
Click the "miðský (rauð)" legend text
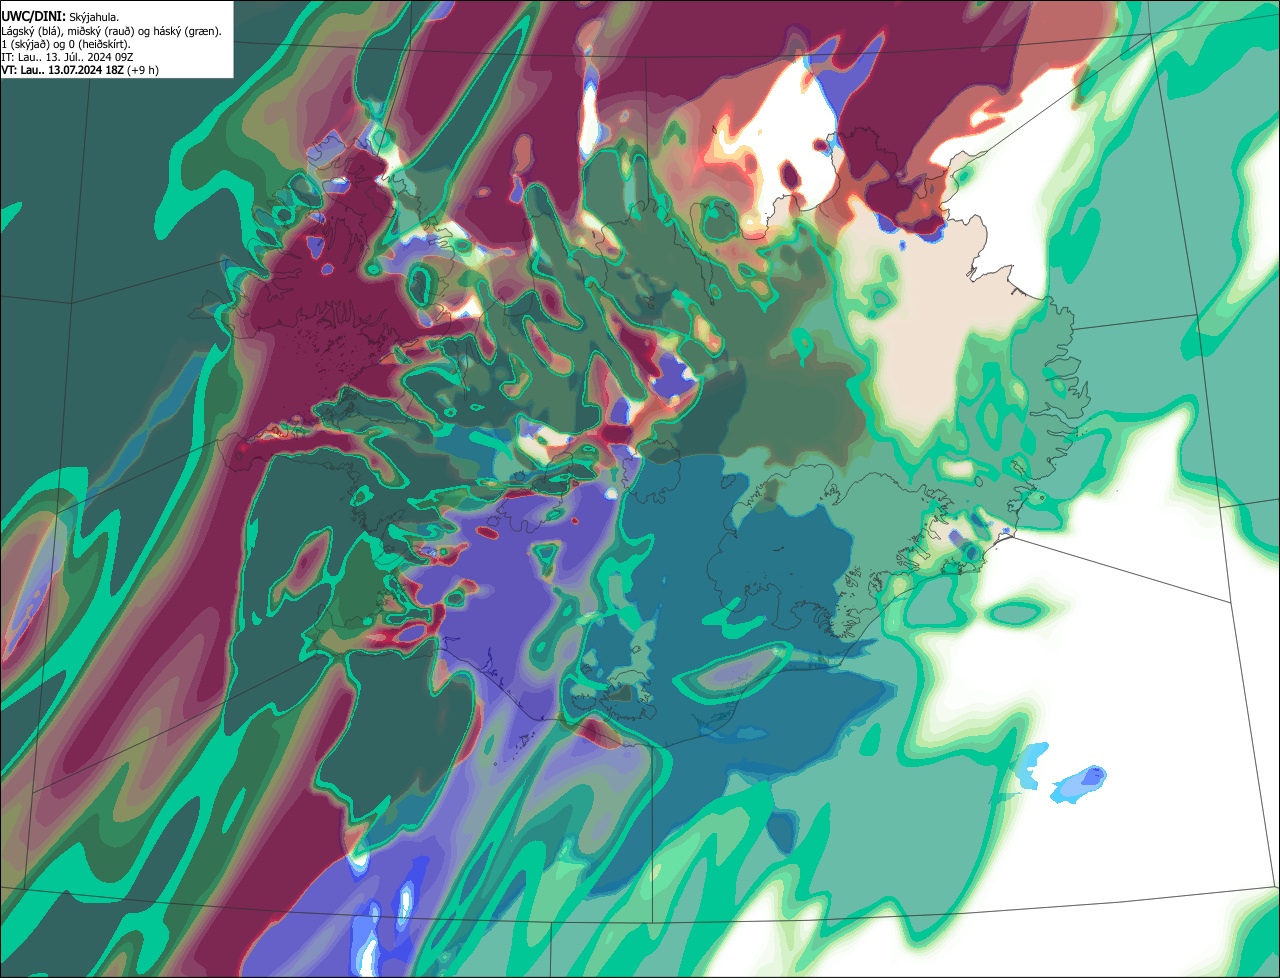pos(101,32)
